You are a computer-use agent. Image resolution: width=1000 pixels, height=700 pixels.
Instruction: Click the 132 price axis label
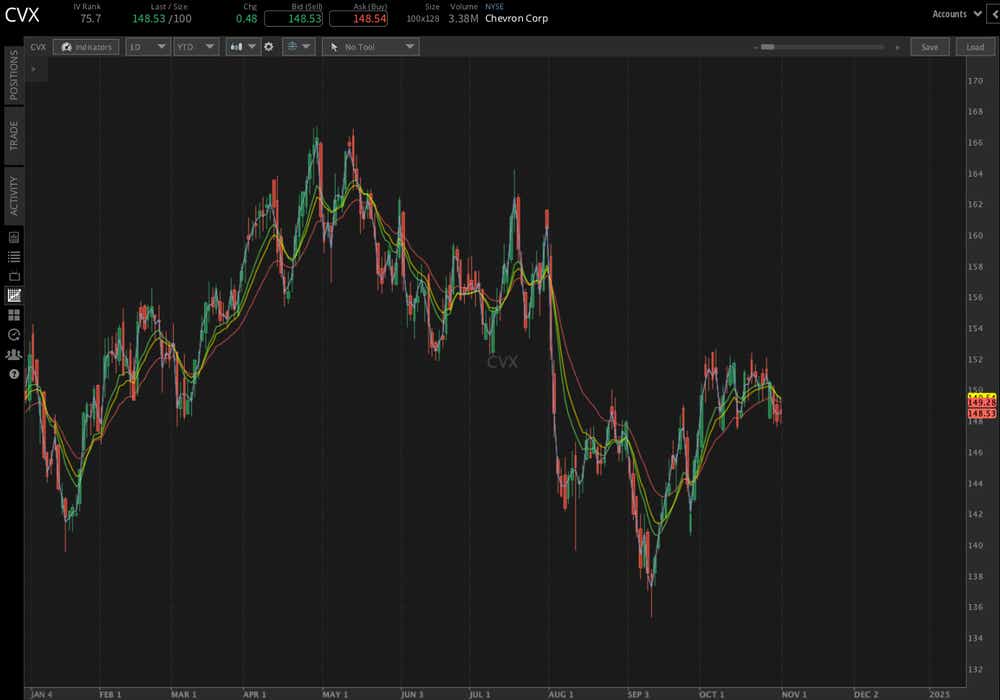[x=975, y=669]
